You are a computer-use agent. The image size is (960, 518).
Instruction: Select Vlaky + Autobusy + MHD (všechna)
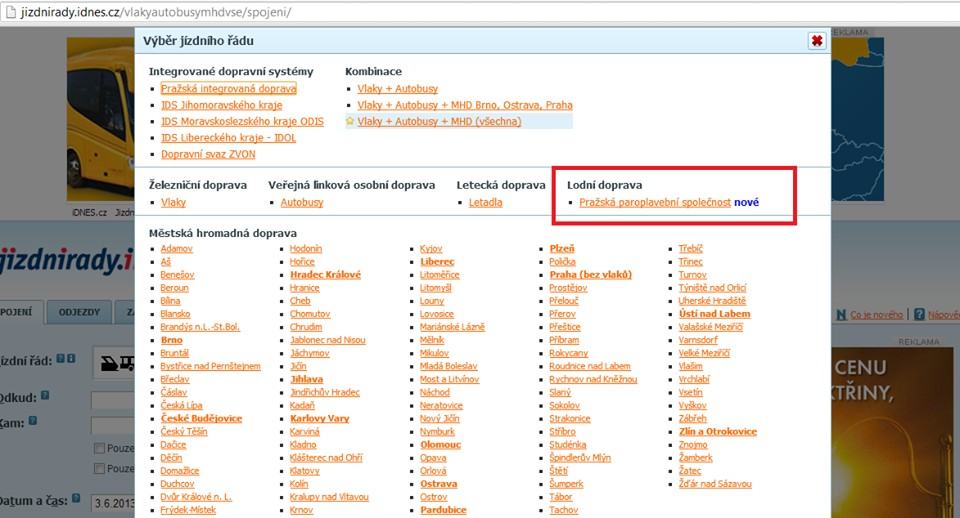point(440,121)
